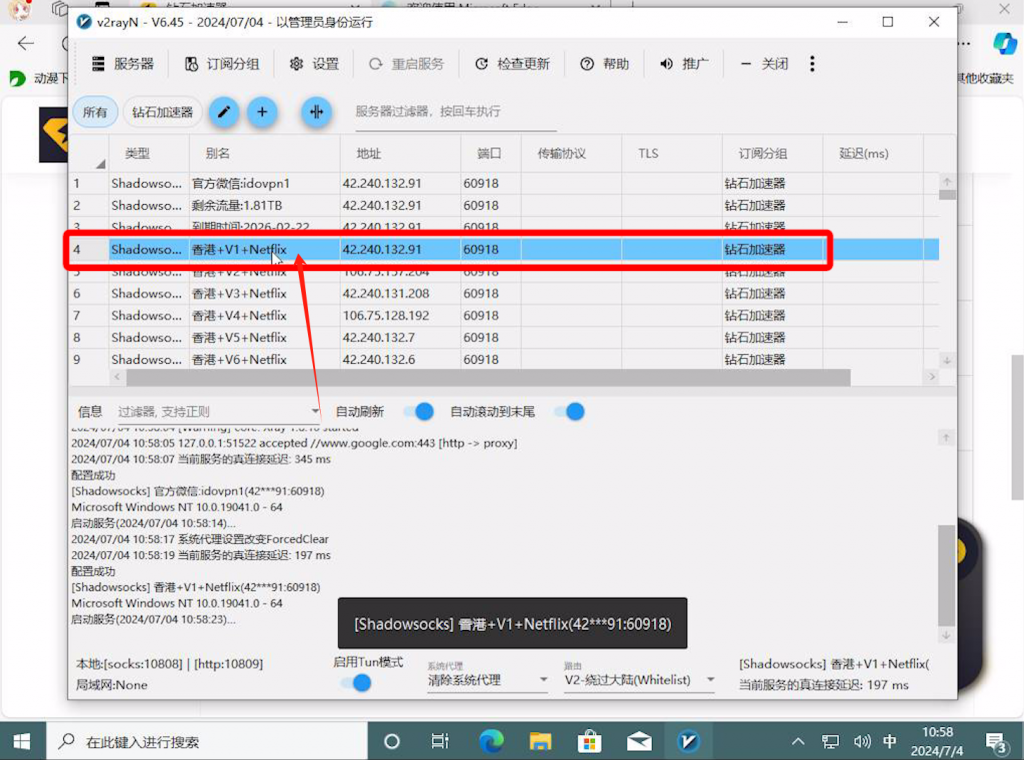Click the v2rayN taskbar icon
This screenshot has height=760, width=1024.
click(688, 741)
